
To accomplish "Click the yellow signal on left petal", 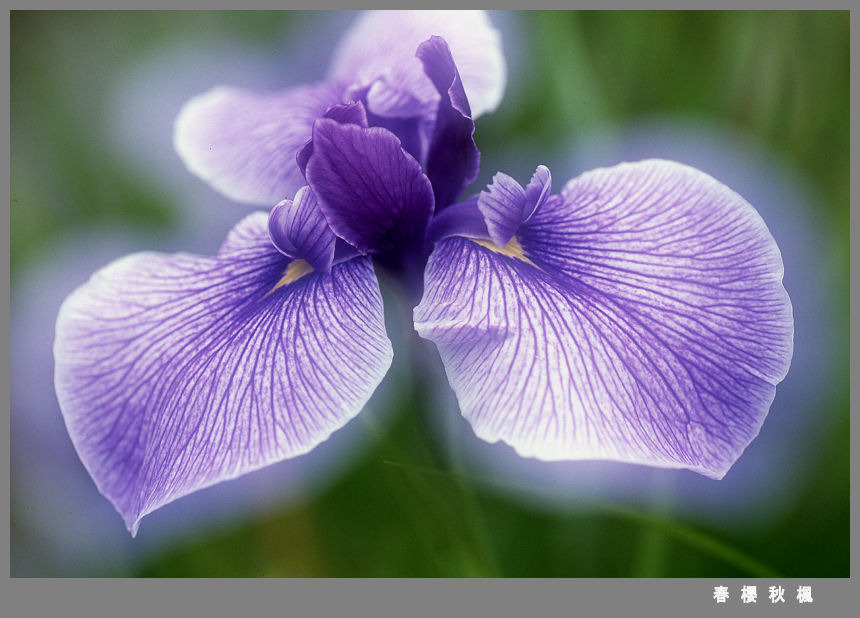I will (x=293, y=273).
